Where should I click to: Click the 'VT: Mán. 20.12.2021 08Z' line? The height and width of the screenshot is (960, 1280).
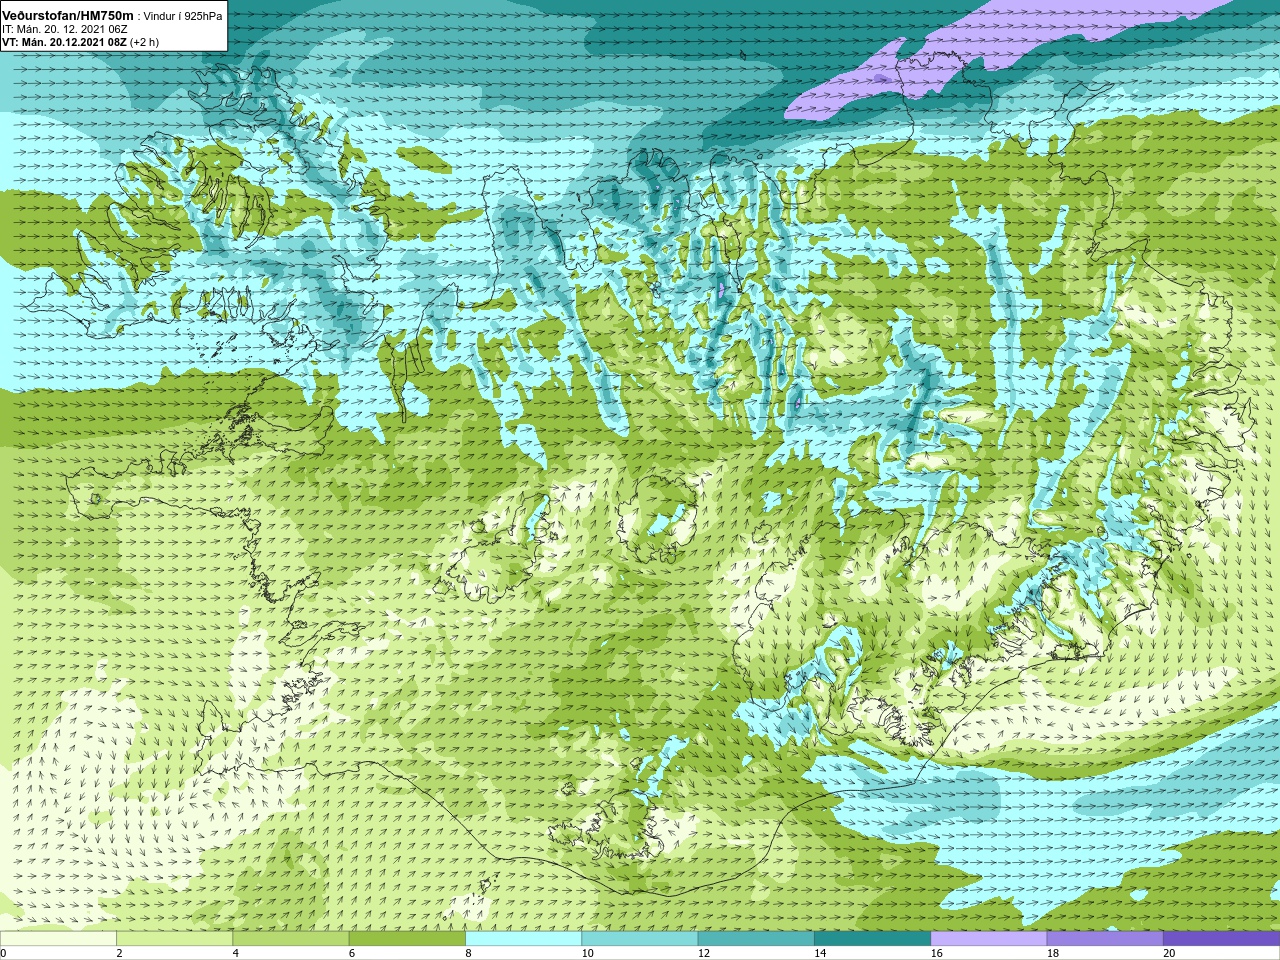tap(64, 42)
